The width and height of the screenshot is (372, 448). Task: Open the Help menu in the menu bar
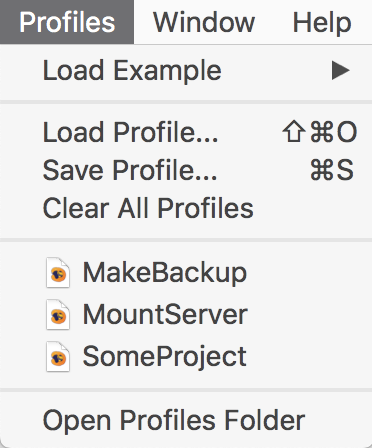click(322, 22)
